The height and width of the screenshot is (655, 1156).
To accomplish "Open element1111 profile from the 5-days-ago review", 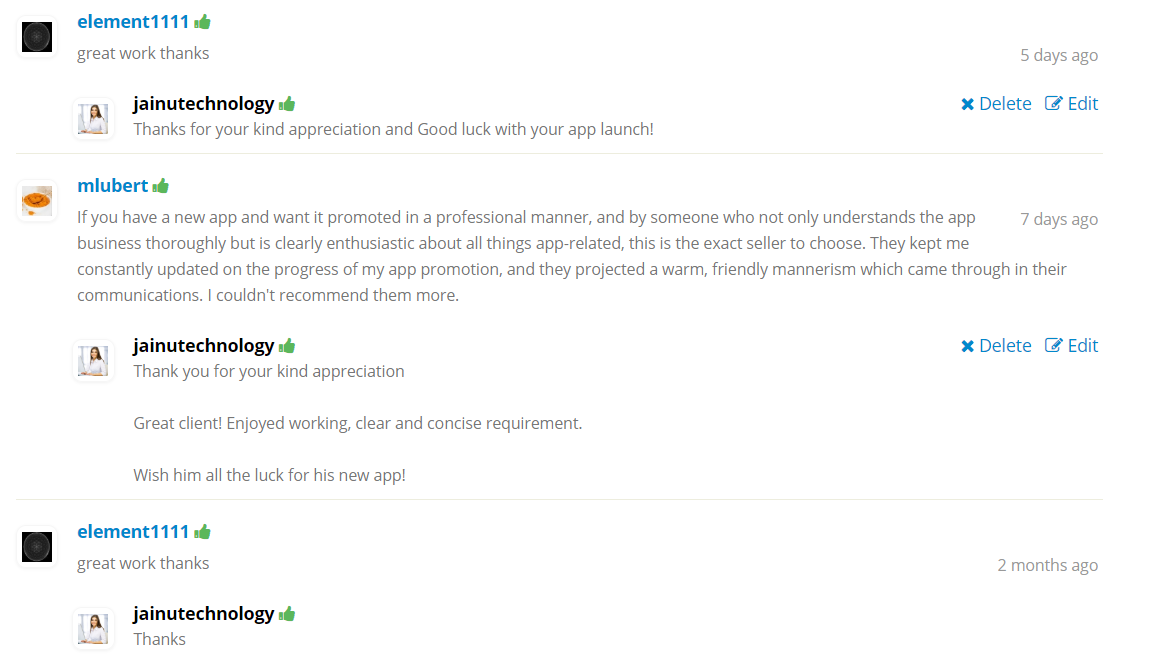I will (133, 21).
